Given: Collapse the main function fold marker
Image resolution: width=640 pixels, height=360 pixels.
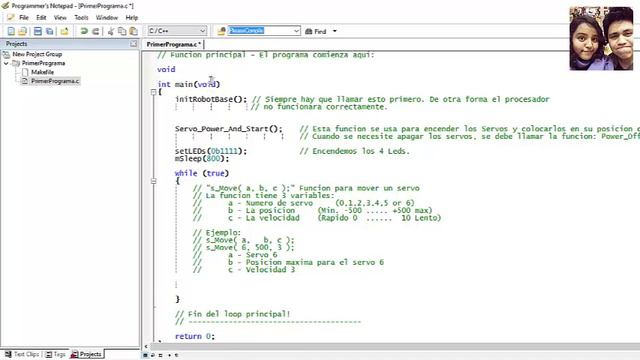Looking at the screenshot, I should click(153, 92).
